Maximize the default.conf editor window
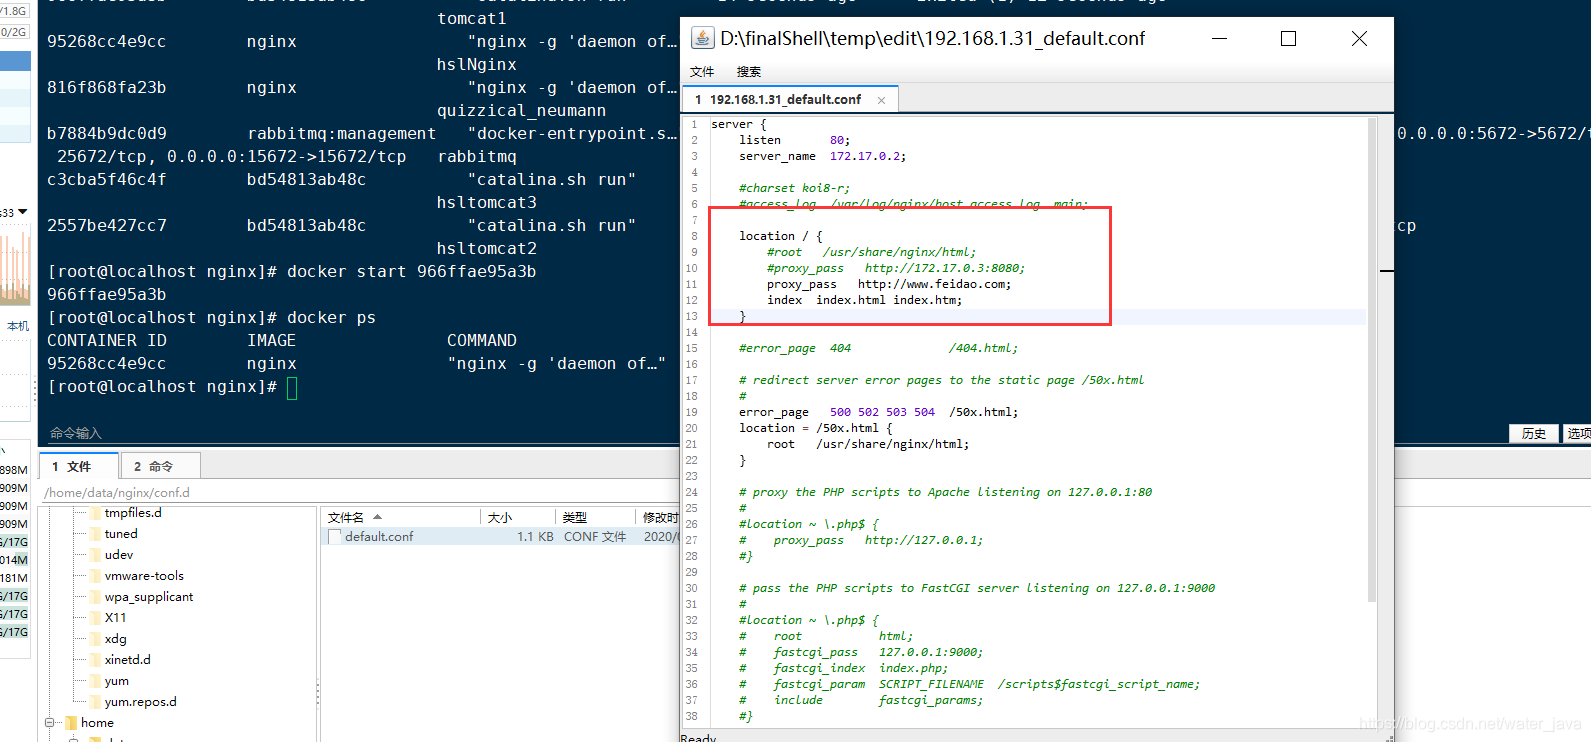This screenshot has height=742, width=1591. 1288,38
